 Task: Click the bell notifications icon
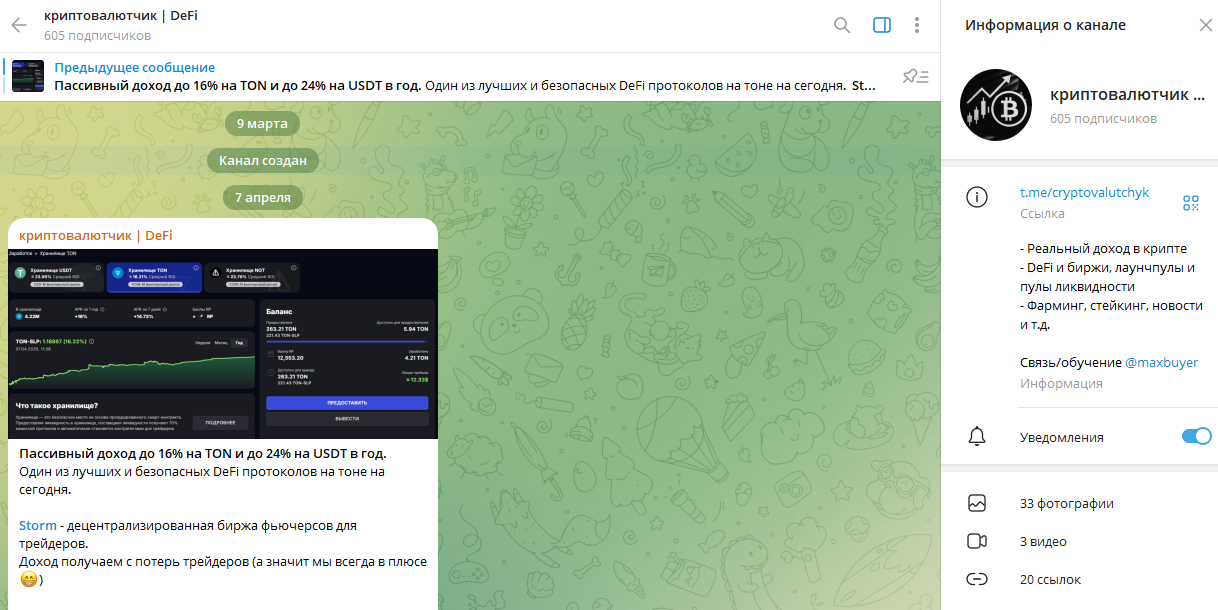coord(977,437)
